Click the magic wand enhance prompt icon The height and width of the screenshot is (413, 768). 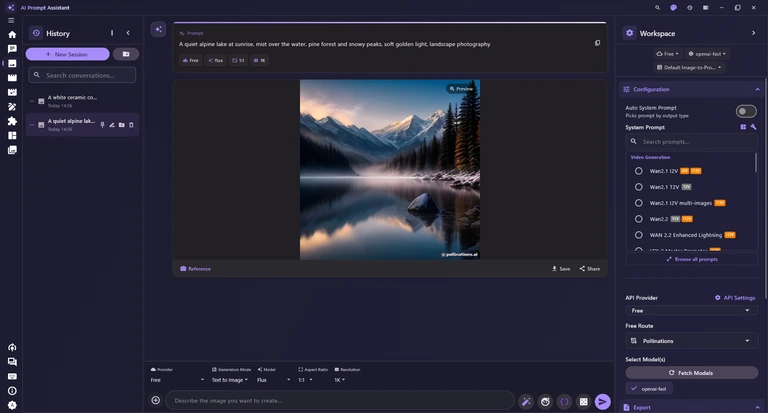tap(526, 402)
